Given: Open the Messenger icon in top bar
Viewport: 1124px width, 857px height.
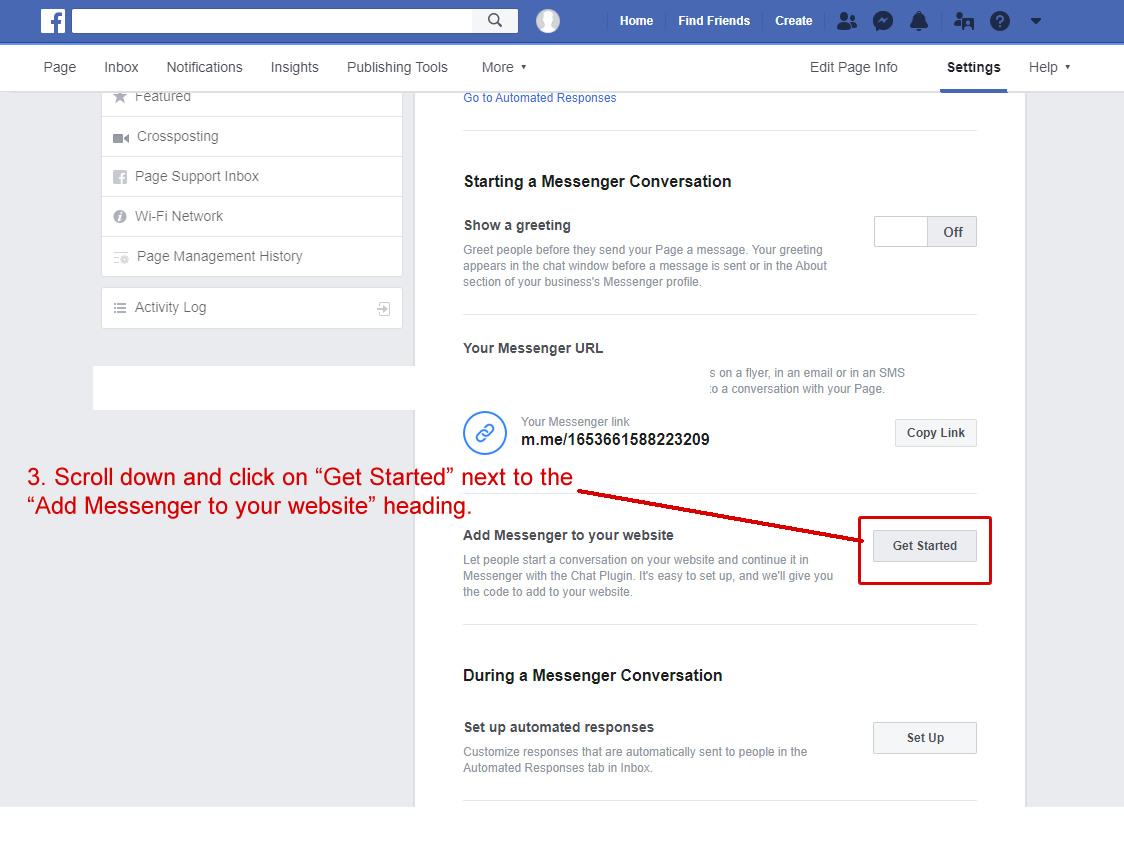Looking at the screenshot, I should [x=882, y=21].
